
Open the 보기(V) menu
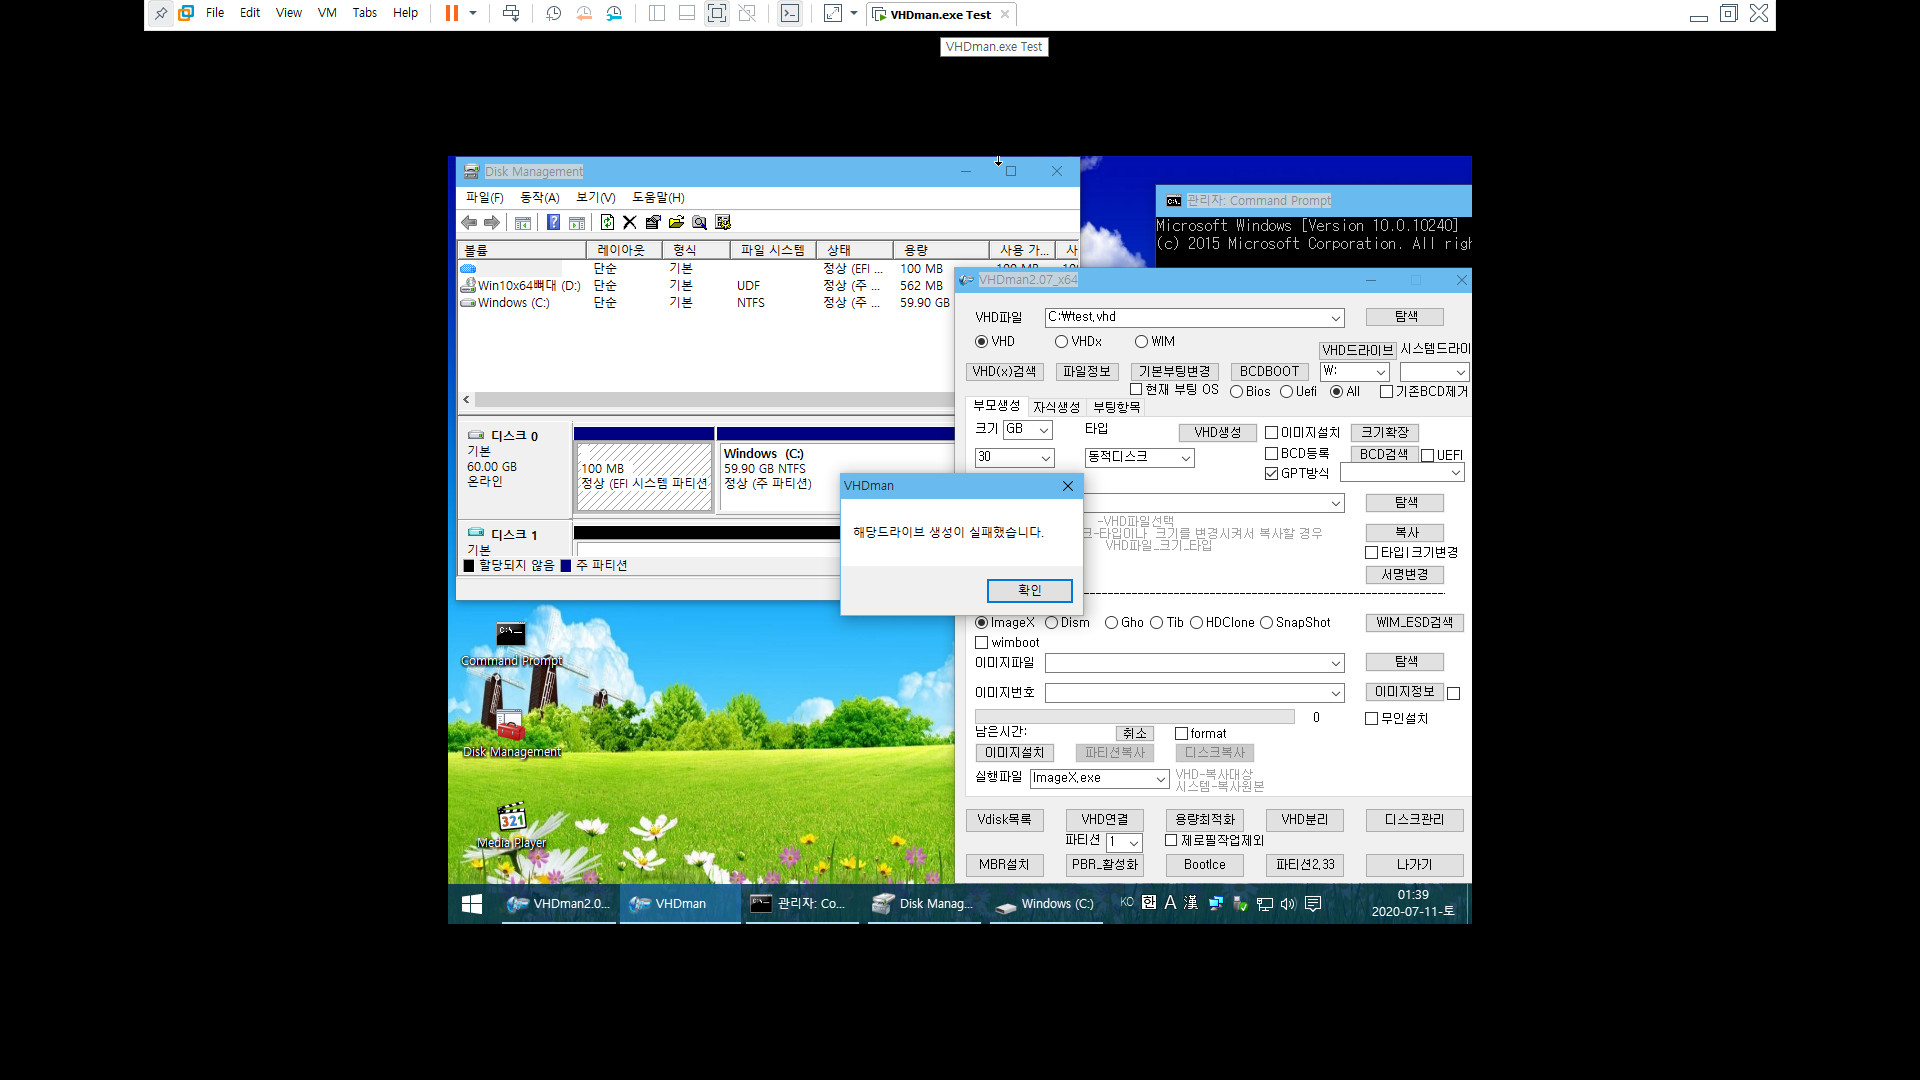(x=595, y=198)
